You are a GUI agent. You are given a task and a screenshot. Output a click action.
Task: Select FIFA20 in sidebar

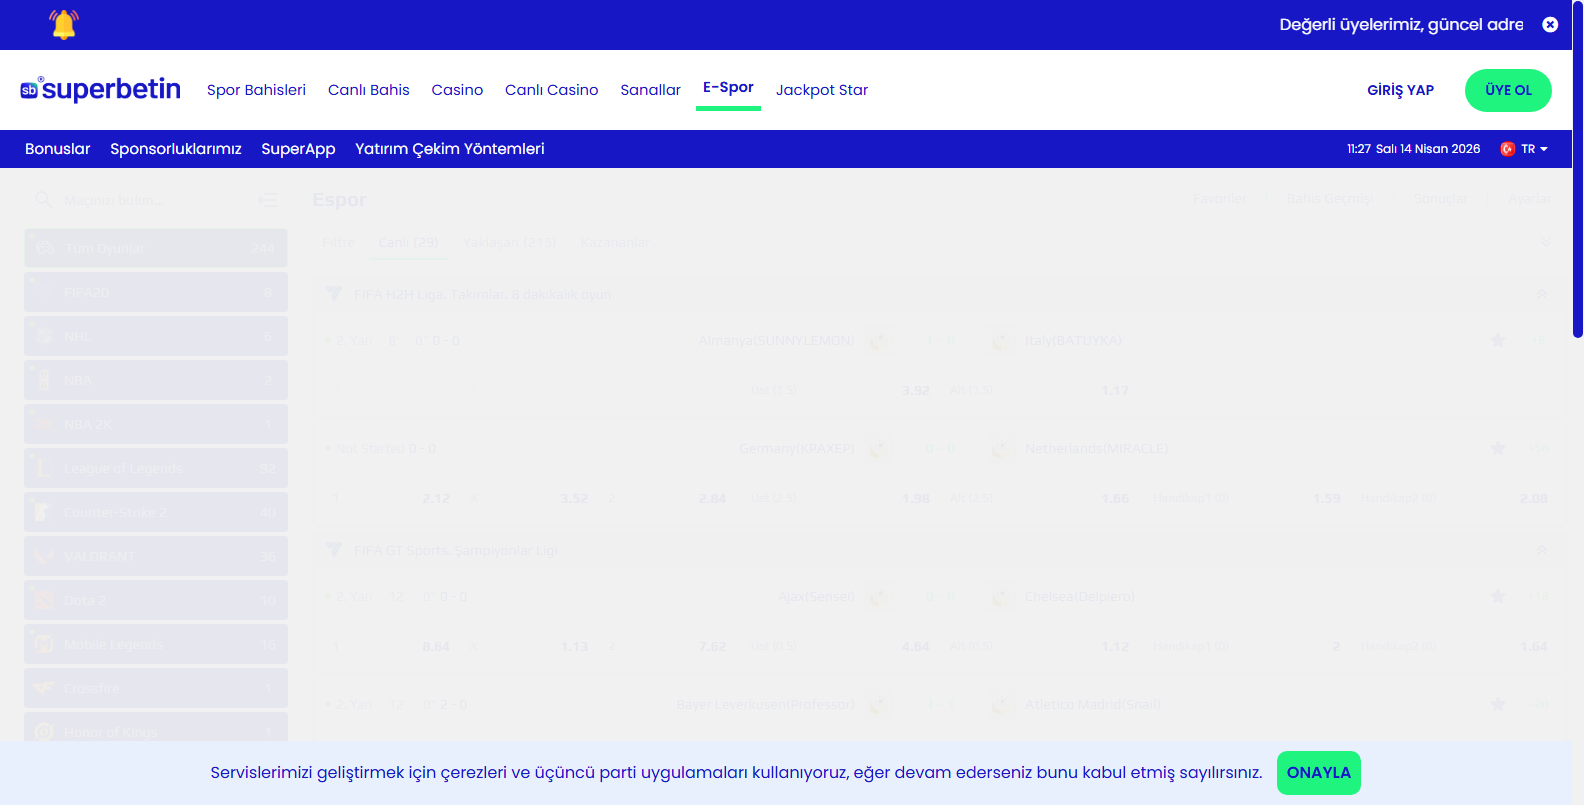tap(156, 292)
